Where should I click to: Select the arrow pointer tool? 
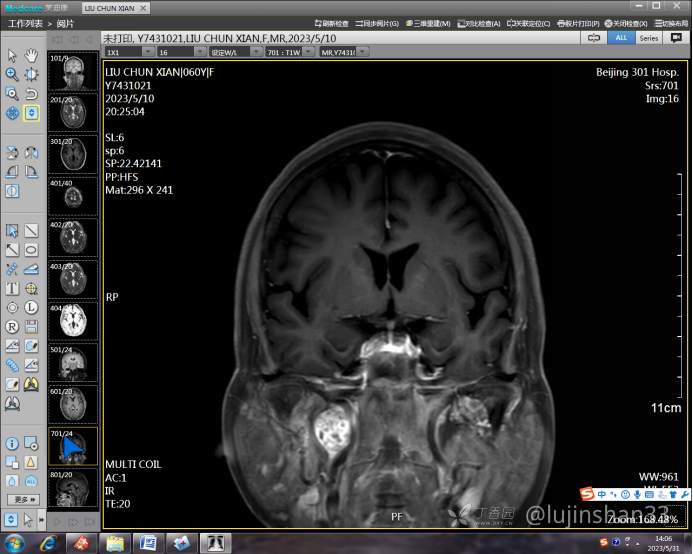click(12, 55)
